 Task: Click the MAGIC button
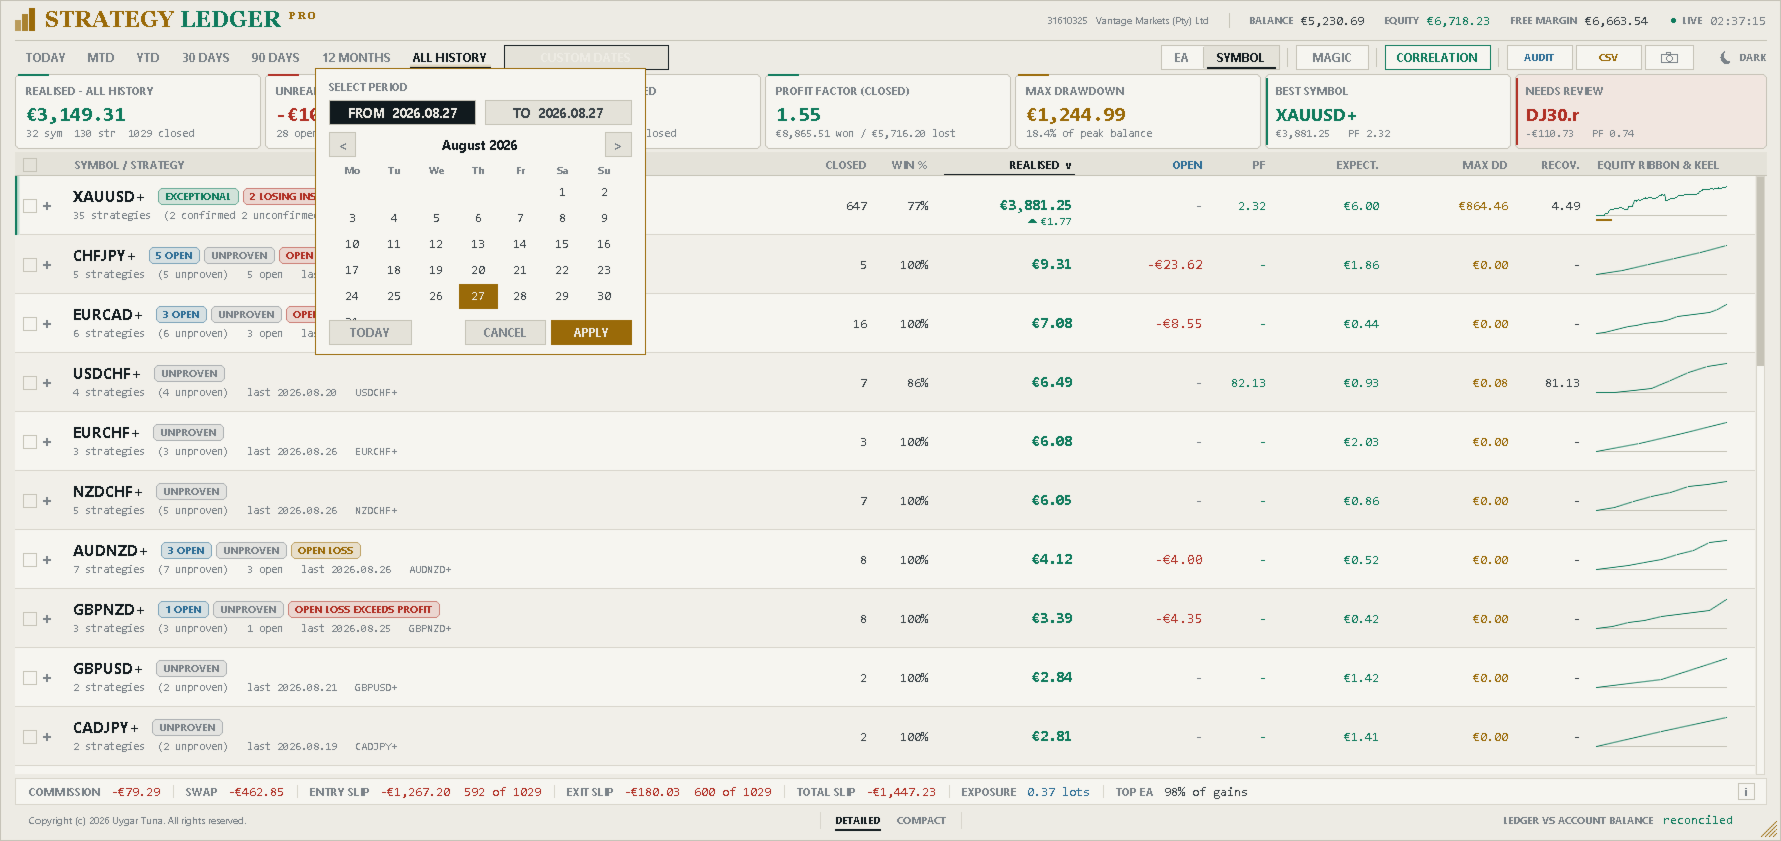[1331, 58]
